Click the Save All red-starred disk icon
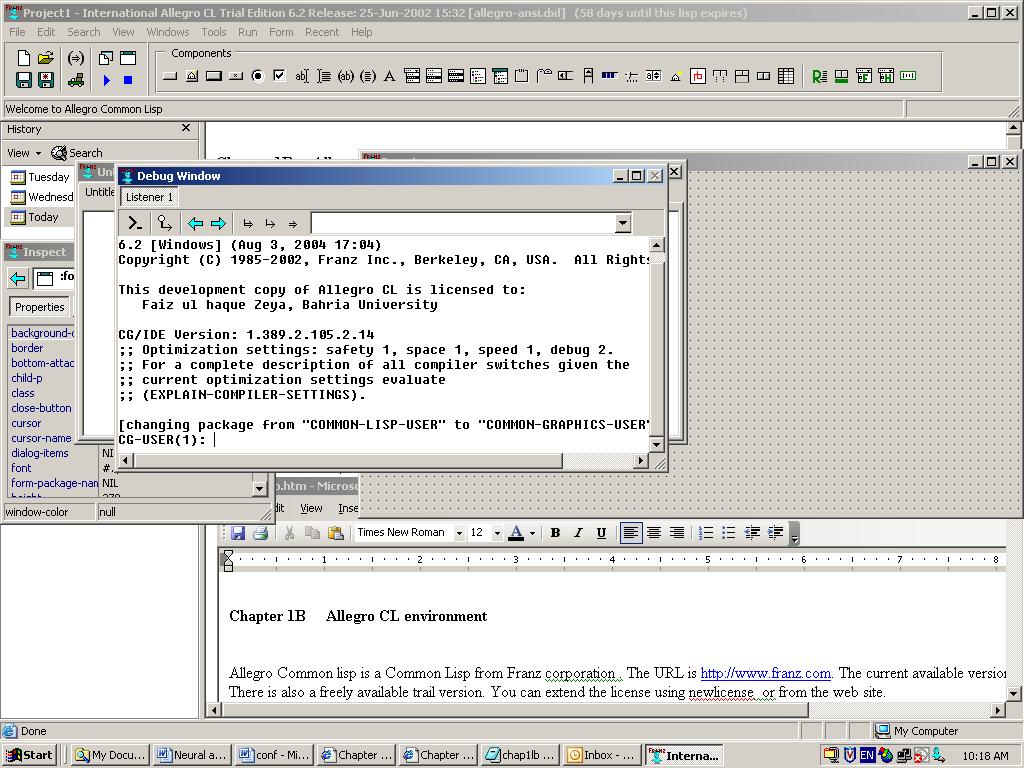 (x=46, y=80)
